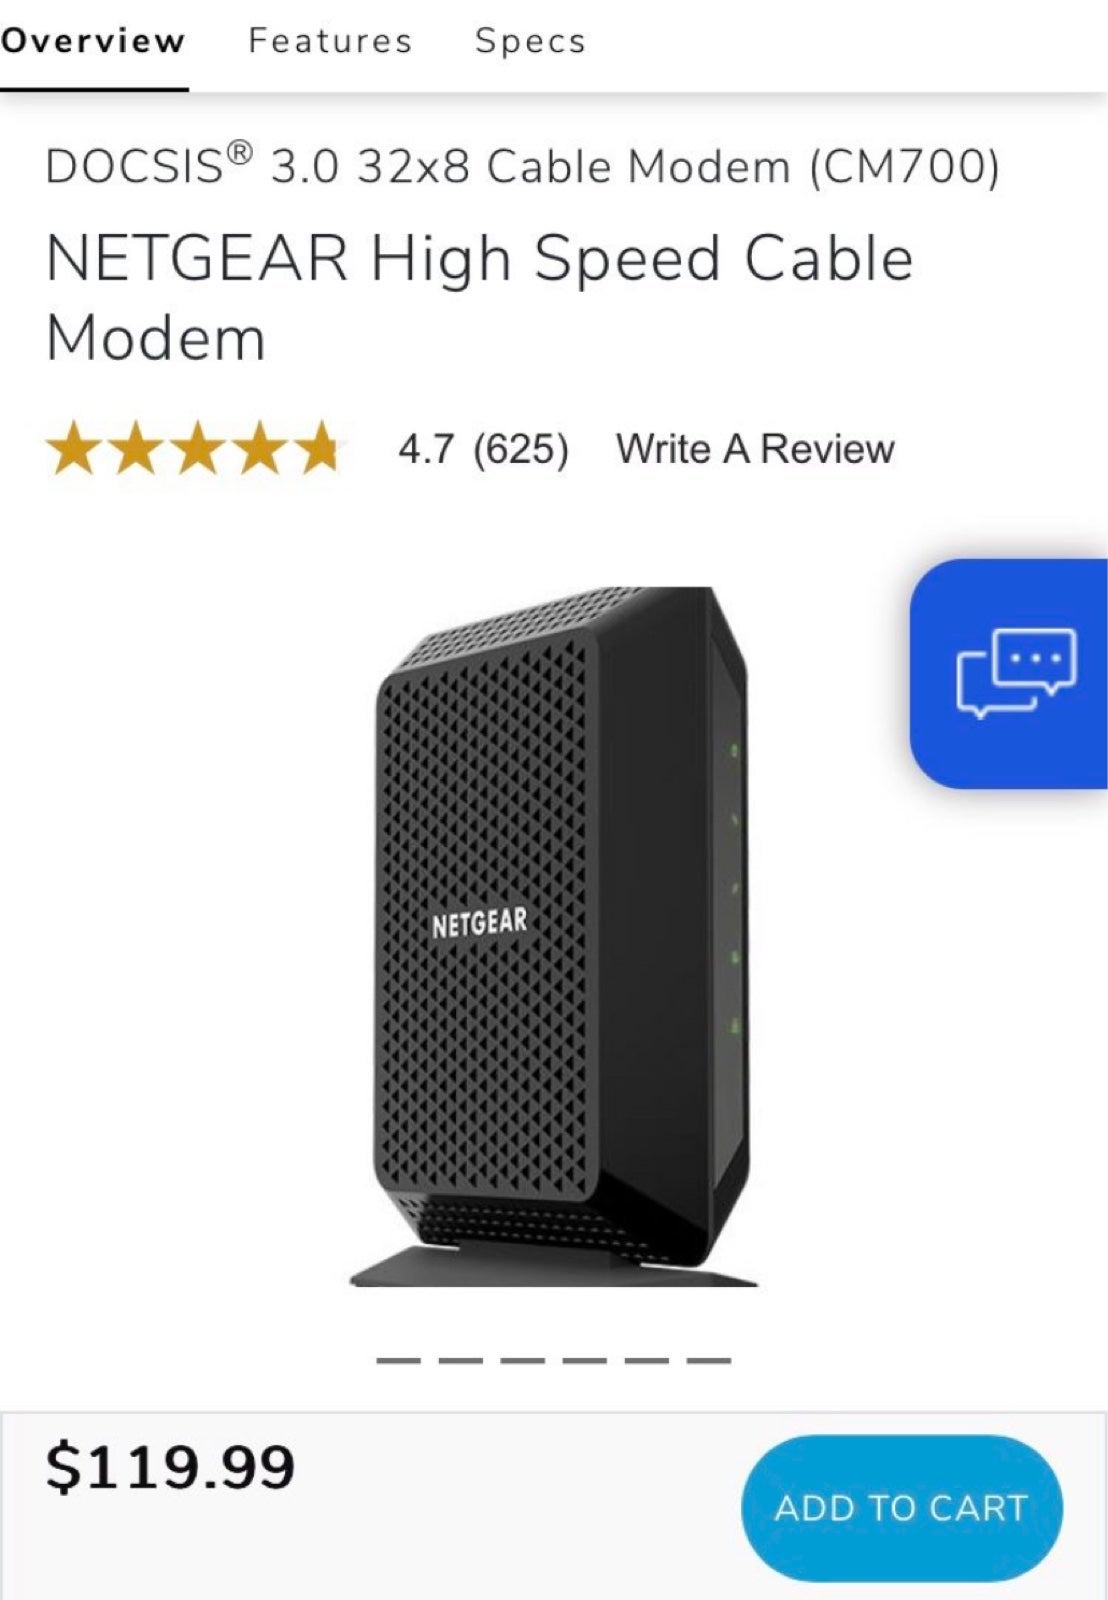Click the second gold rating star
The height and width of the screenshot is (1600, 1108).
click(x=136, y=448)
